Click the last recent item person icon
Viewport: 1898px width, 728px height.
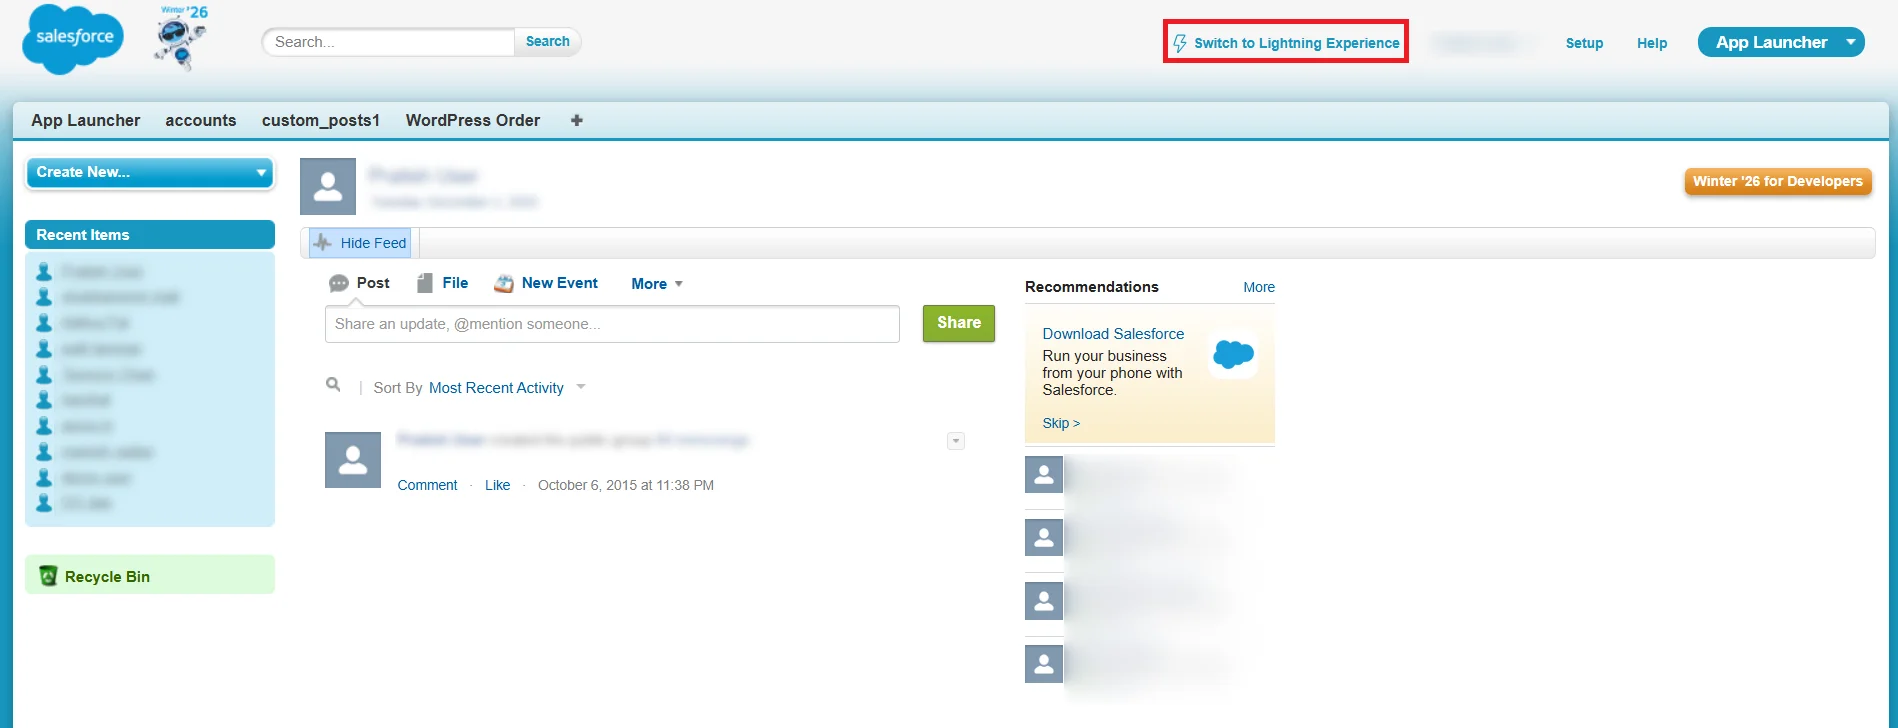[44, 503]
